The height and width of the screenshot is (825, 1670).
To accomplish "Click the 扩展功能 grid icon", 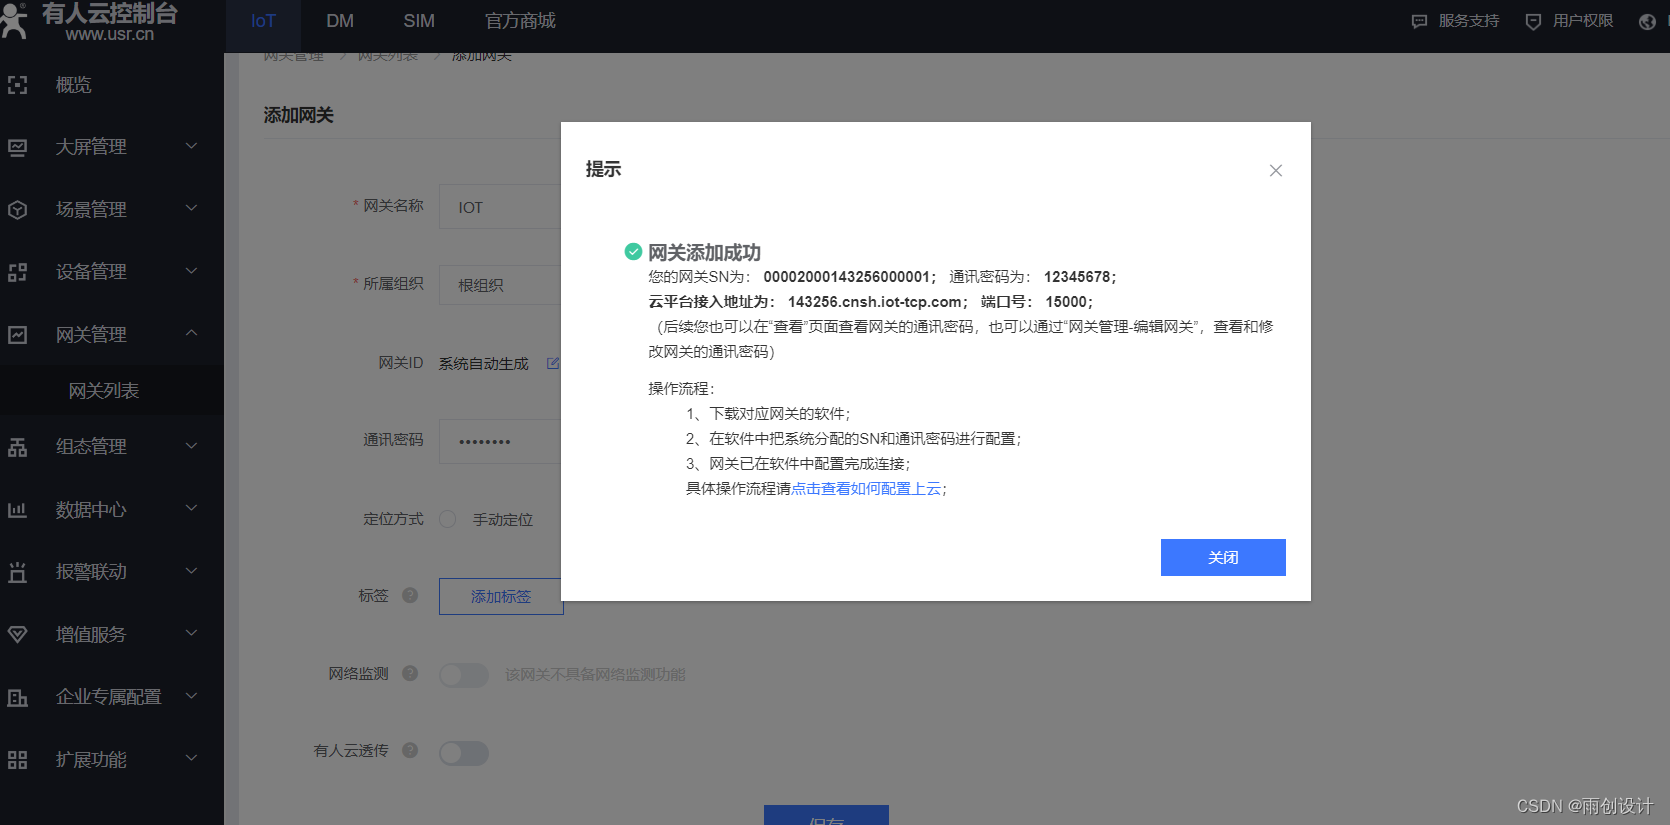I will coord(18,760).
